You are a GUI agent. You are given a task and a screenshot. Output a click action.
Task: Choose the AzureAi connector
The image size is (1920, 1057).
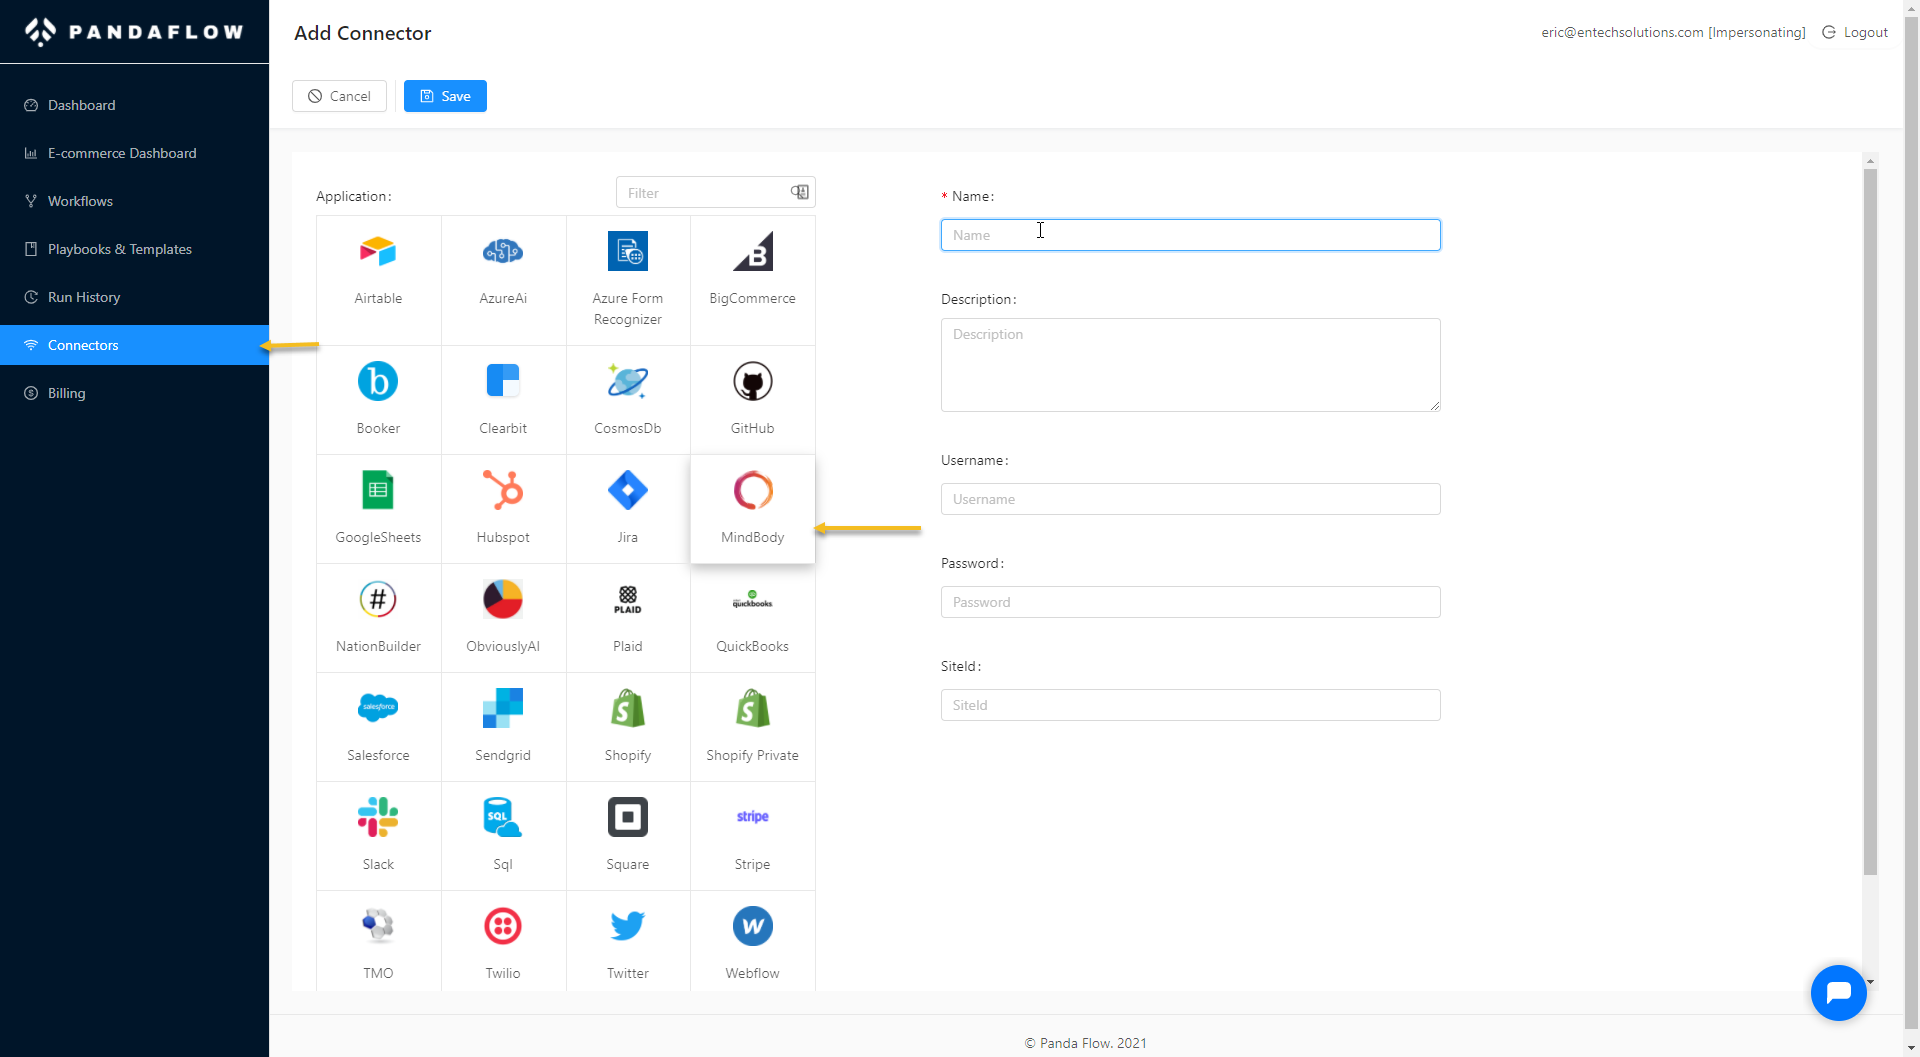503,280
